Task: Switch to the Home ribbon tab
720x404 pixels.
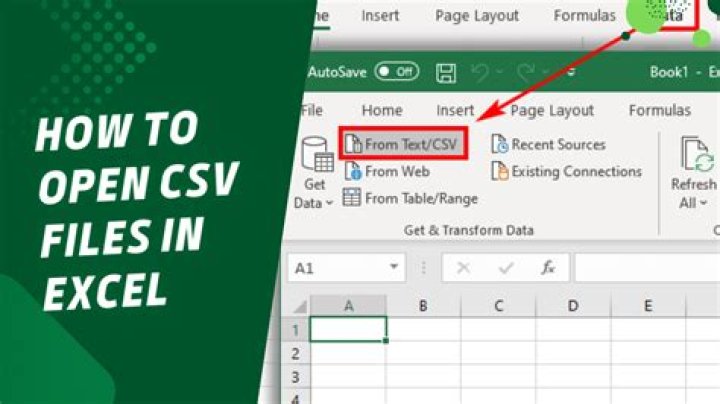Action: (382, 110)
